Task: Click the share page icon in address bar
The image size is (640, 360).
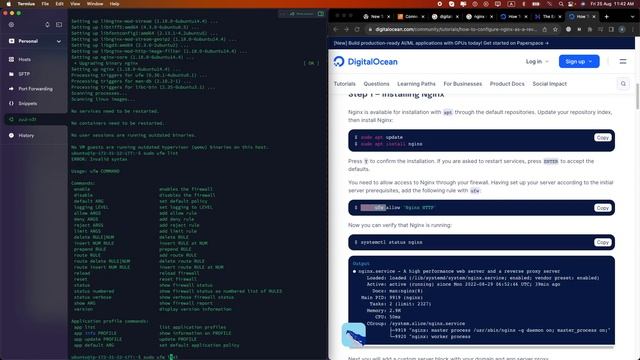Action: coord(544,29)
